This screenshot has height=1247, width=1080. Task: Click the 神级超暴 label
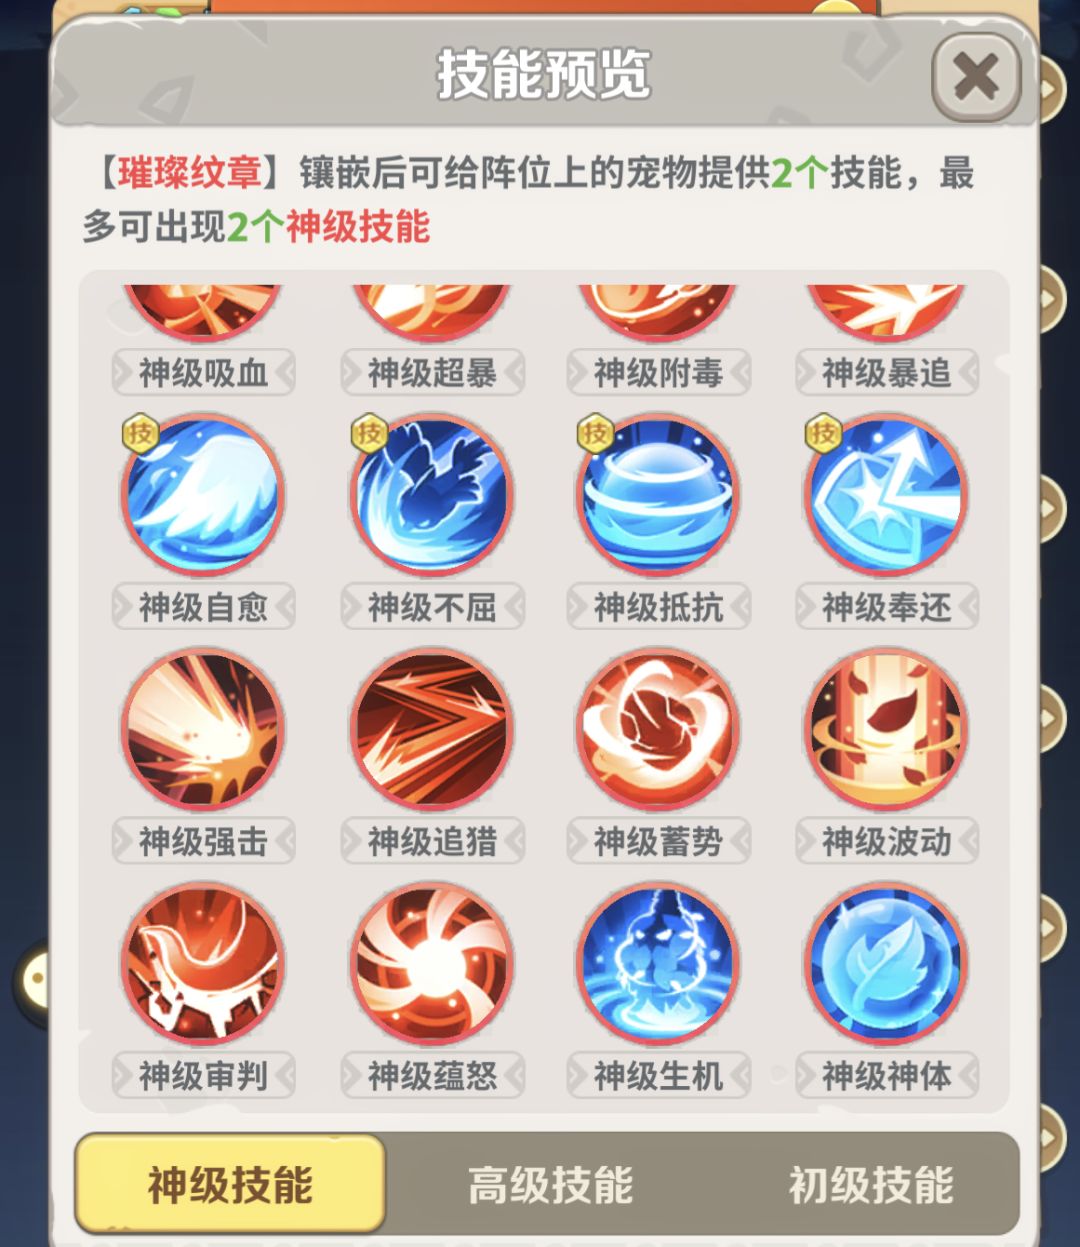coord(432,373)
